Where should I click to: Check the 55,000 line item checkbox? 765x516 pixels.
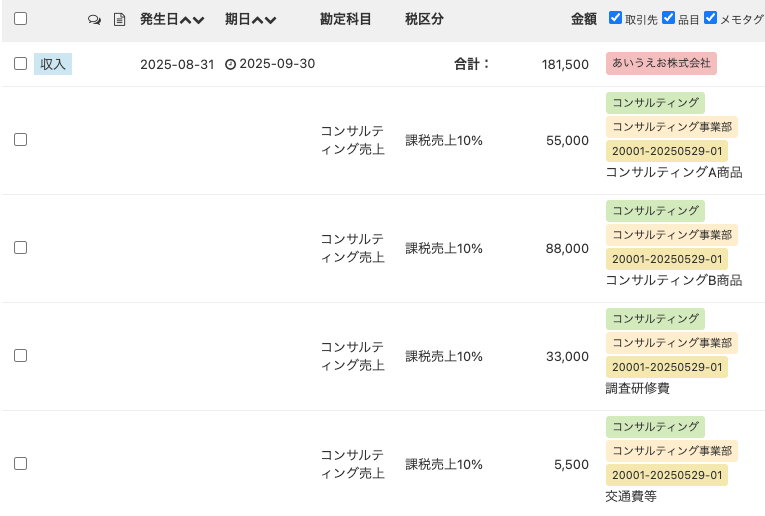tap(20, 139)
